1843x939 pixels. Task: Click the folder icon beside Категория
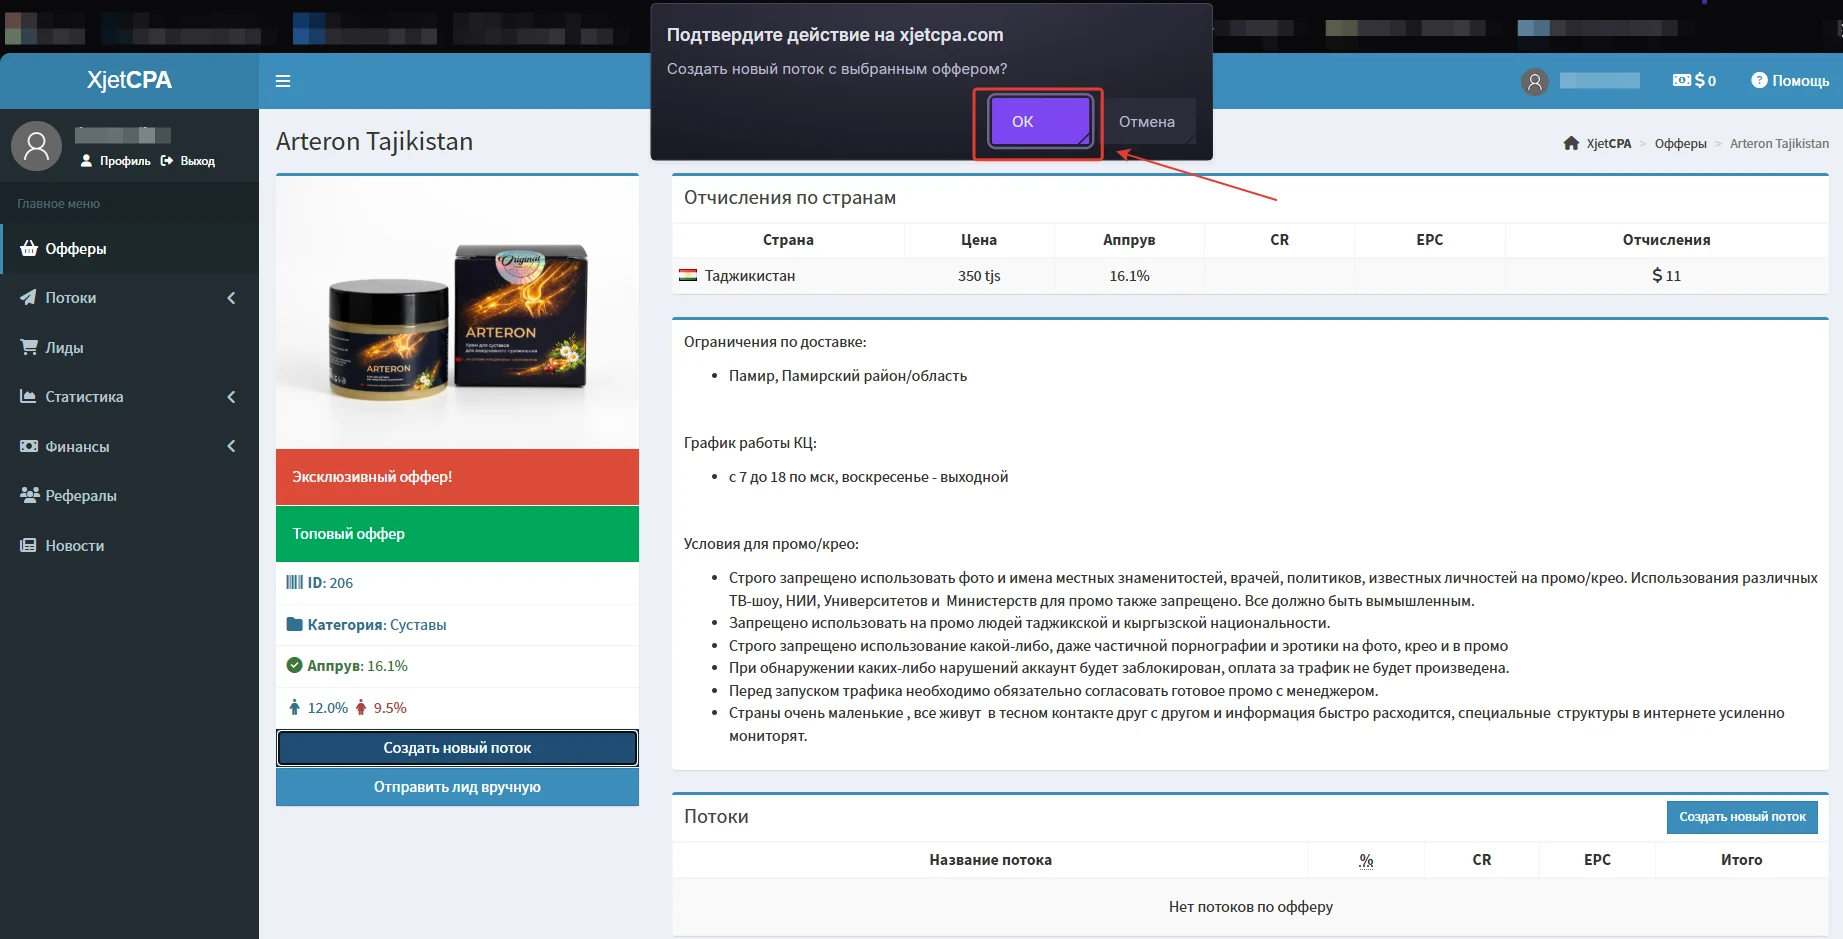(x=294, y=624)
